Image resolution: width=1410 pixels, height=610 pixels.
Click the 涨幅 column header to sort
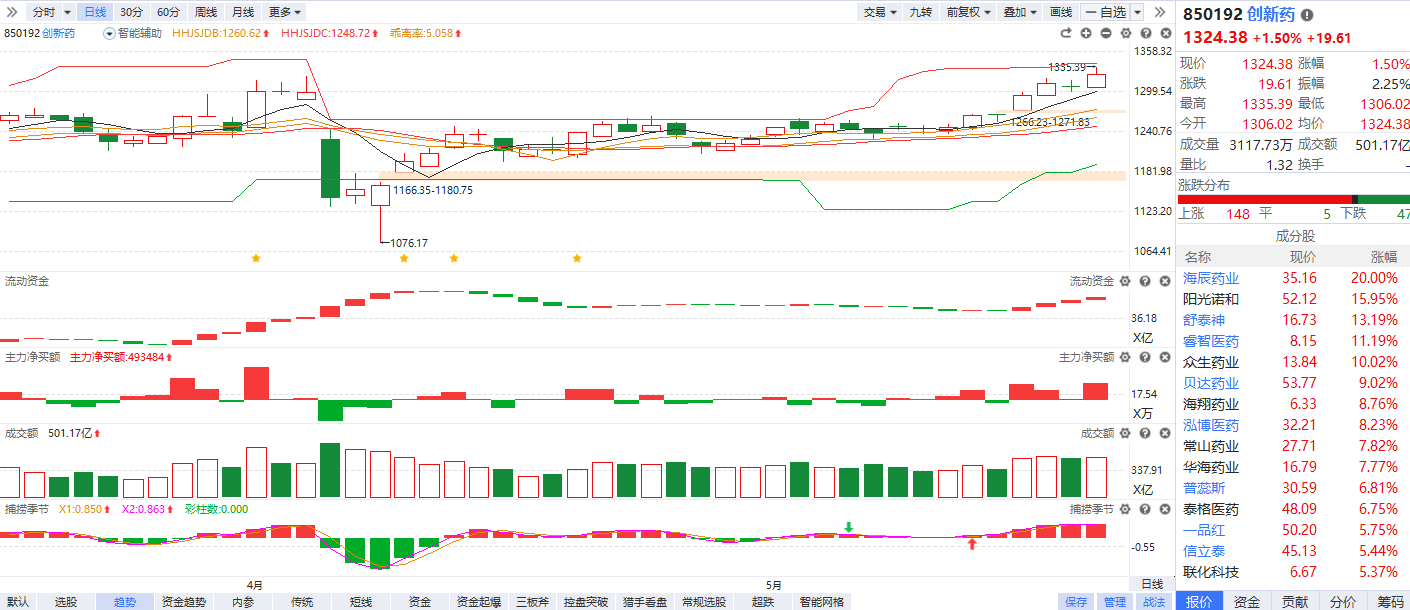coord(1384,257)
